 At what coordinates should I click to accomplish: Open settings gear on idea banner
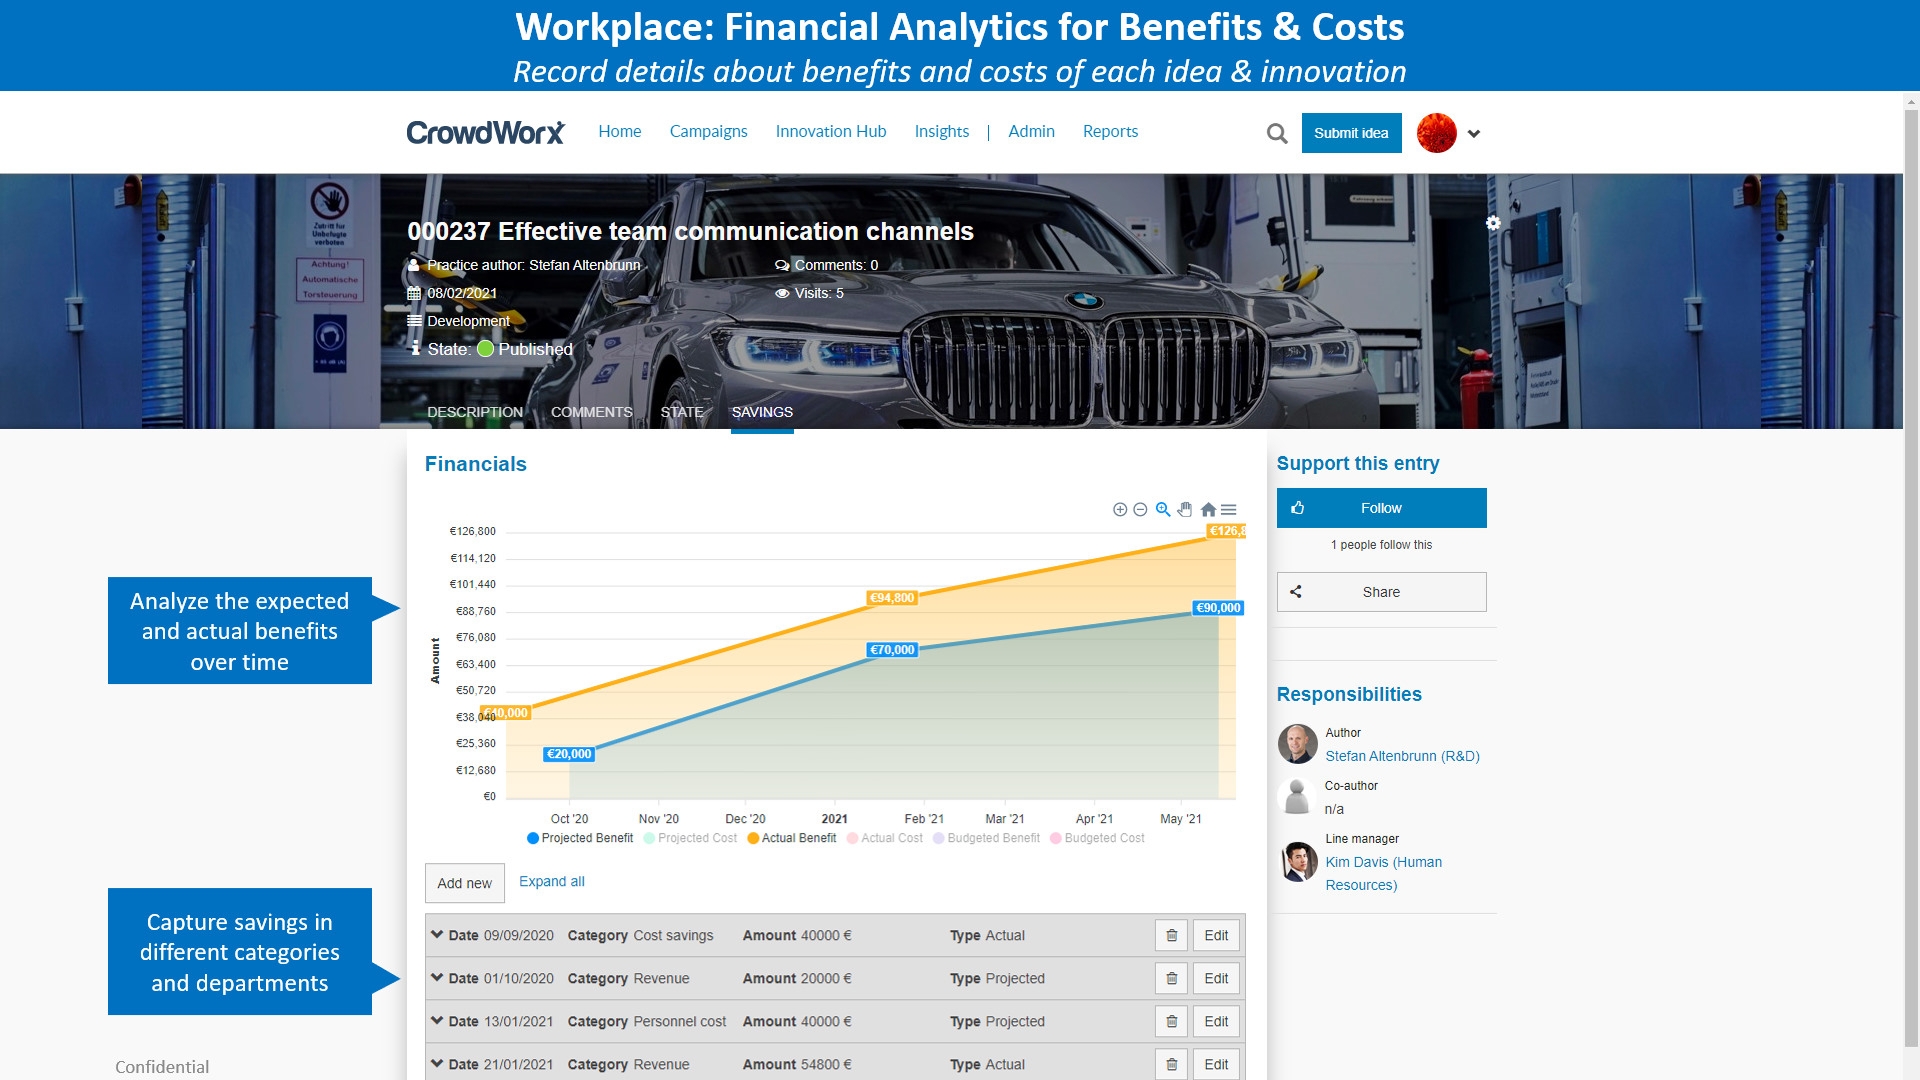point(1493,223)
